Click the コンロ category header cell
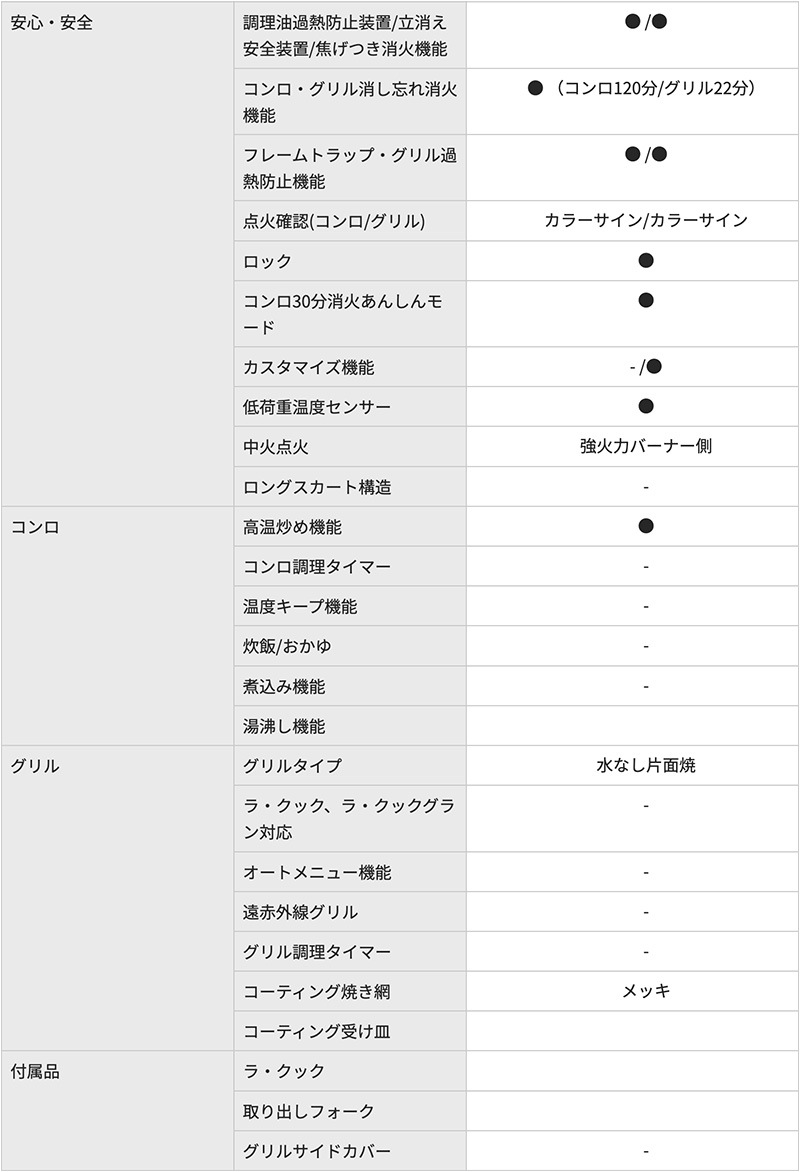 coord(117,626)
